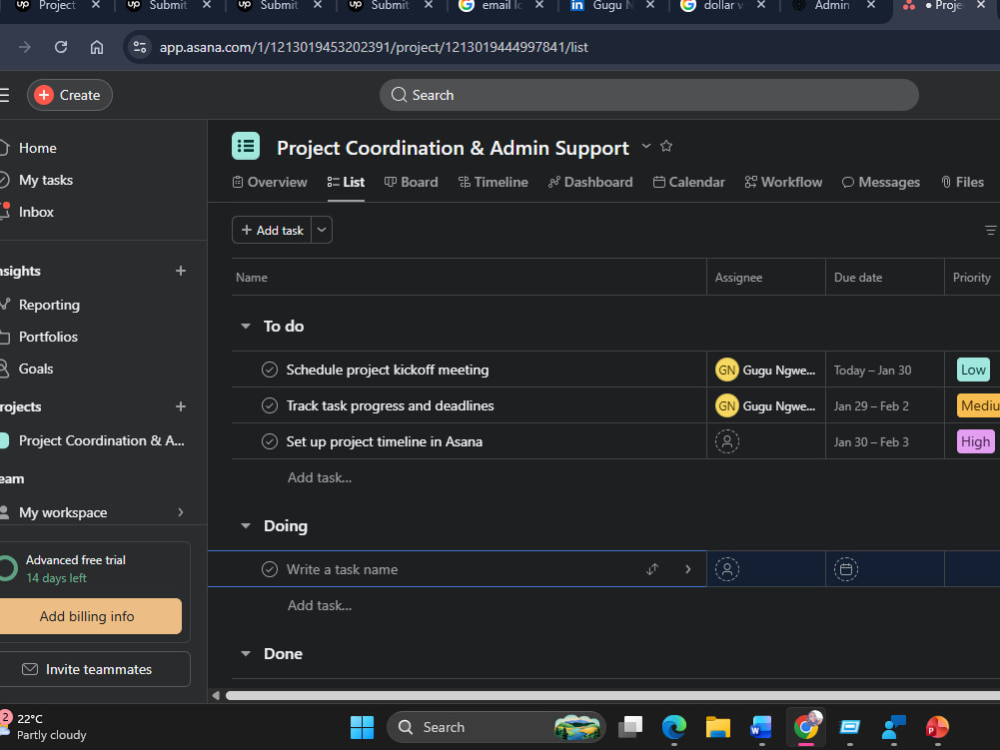Open PowerPoint from taskbar
The width and height of the screenshot is (1000, 750).
pos(937,727)
